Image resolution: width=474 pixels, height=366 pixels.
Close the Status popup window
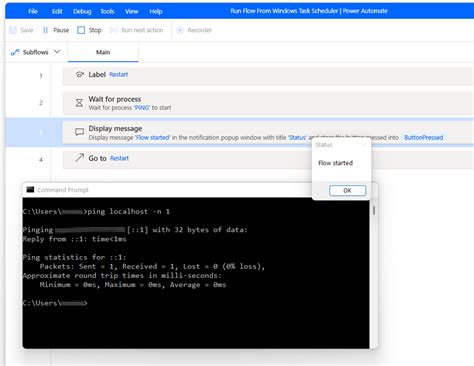[364, 144]
